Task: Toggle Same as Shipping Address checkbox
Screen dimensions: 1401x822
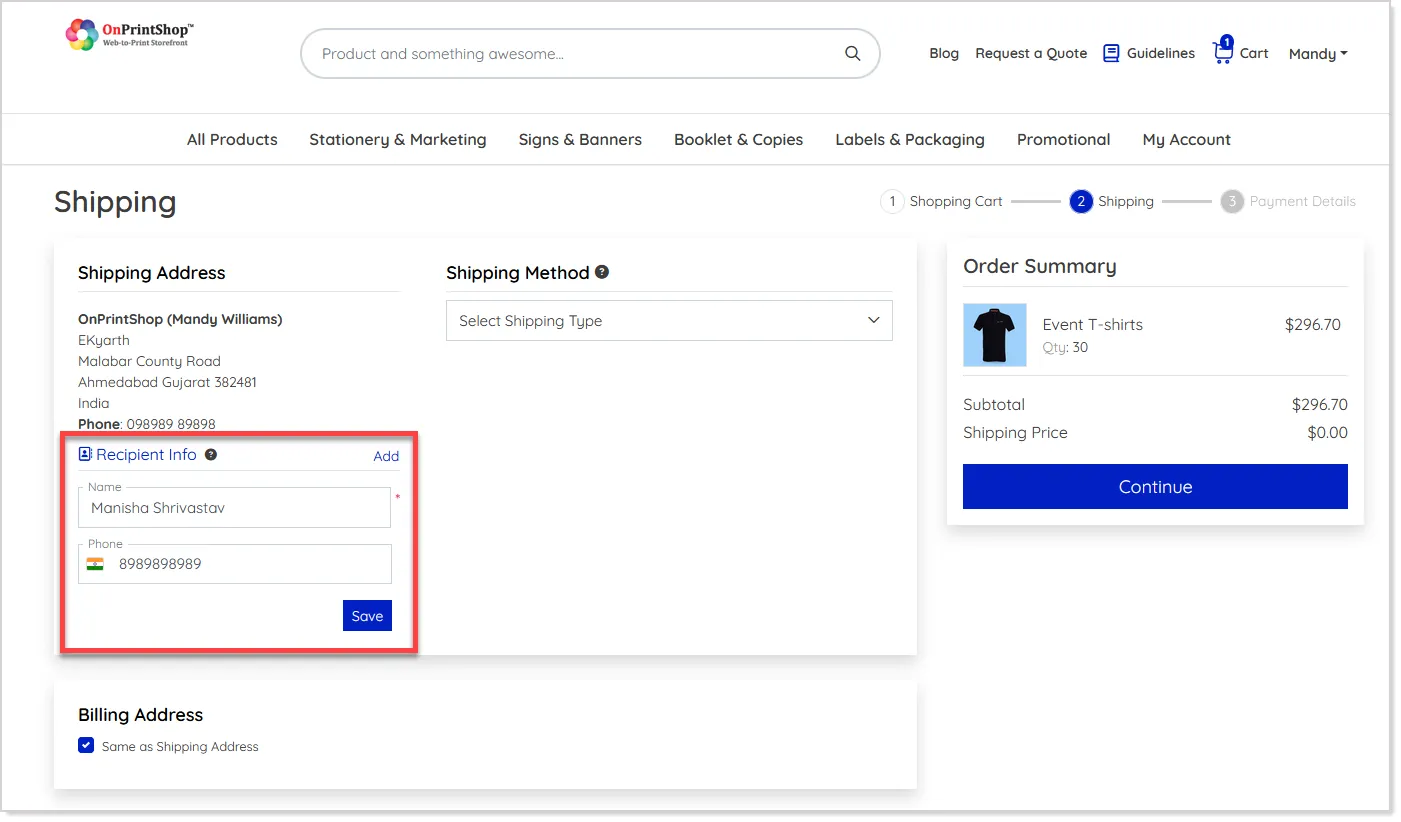Action: 86,746
